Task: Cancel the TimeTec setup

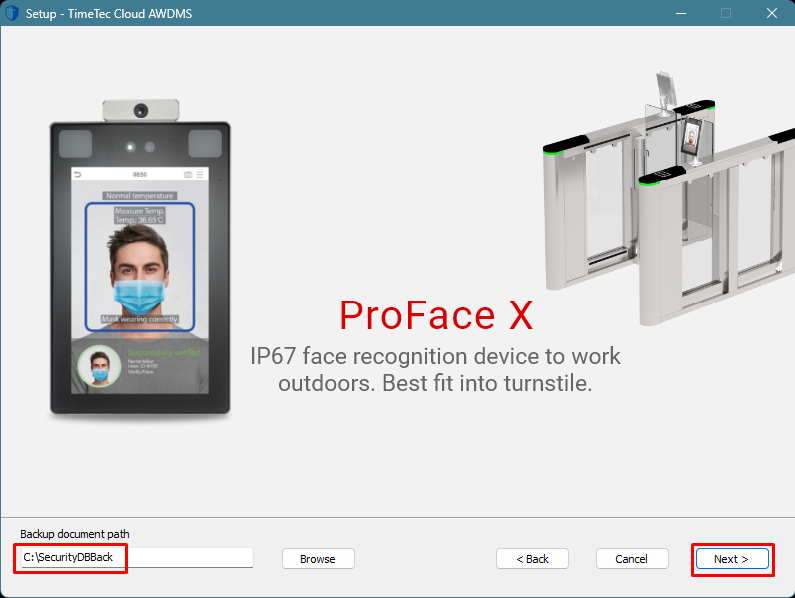Action: click(x=632, y=559)
